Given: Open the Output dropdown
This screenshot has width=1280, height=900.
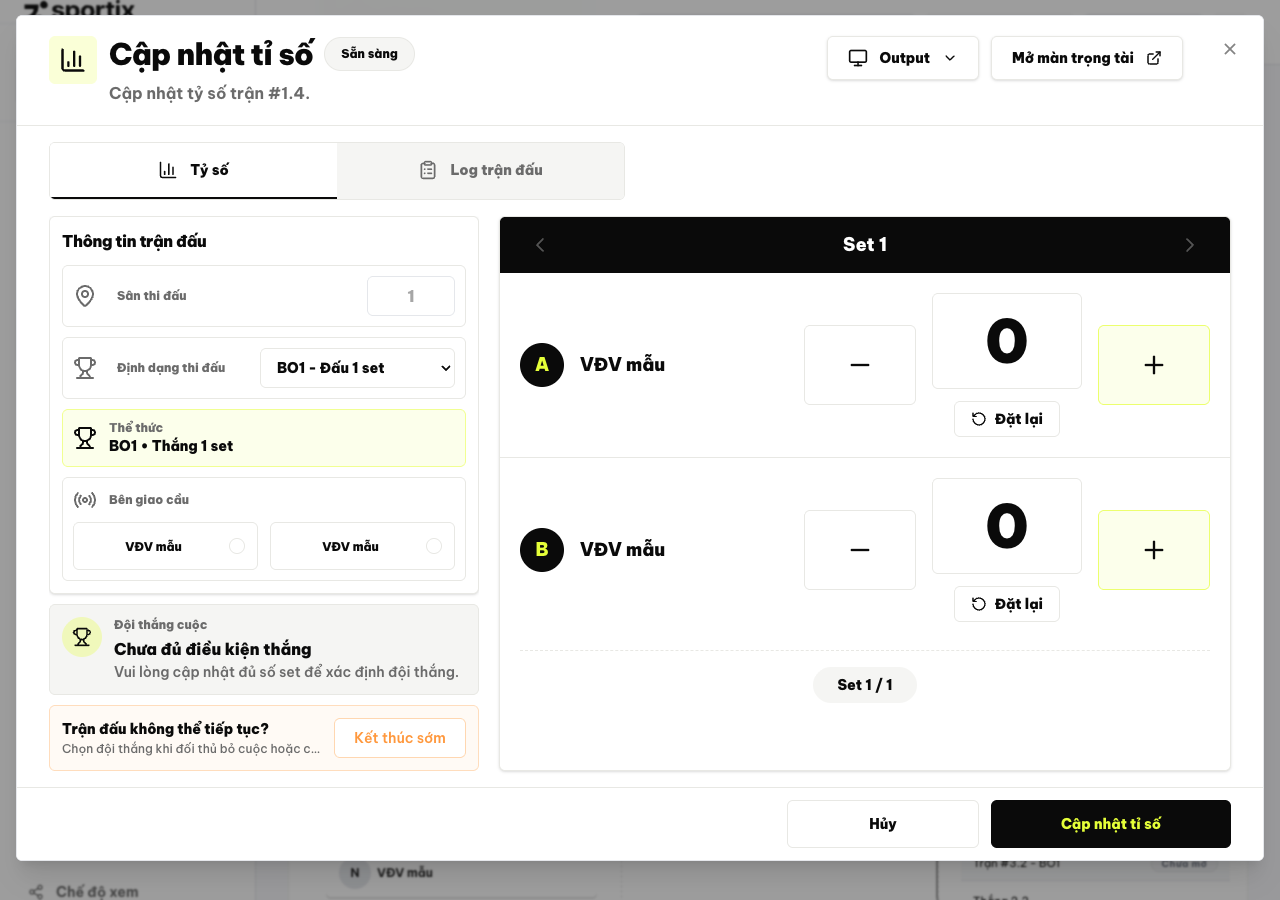Looking at the screenshot, I should click(x=903, y=58).
